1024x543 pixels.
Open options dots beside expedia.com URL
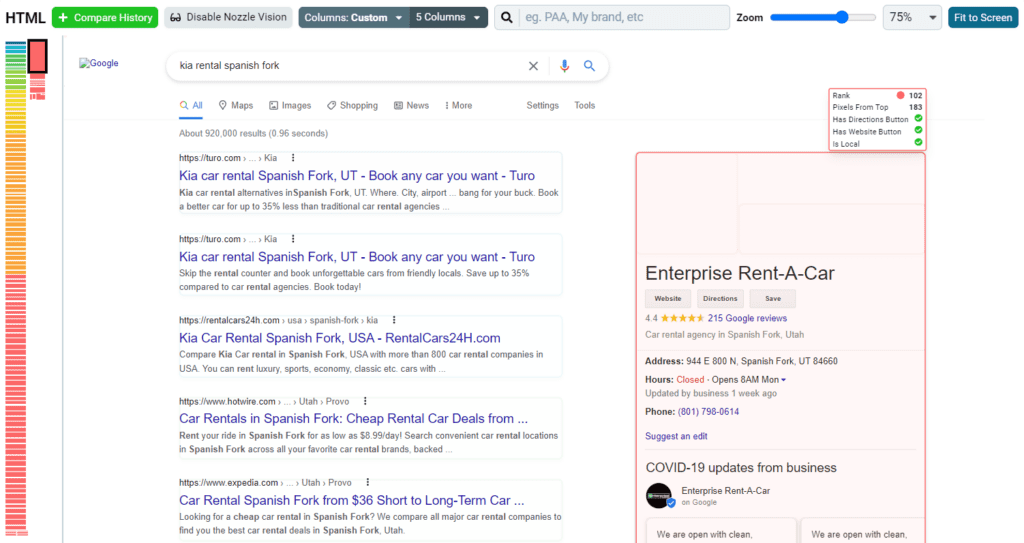point(368,482)
